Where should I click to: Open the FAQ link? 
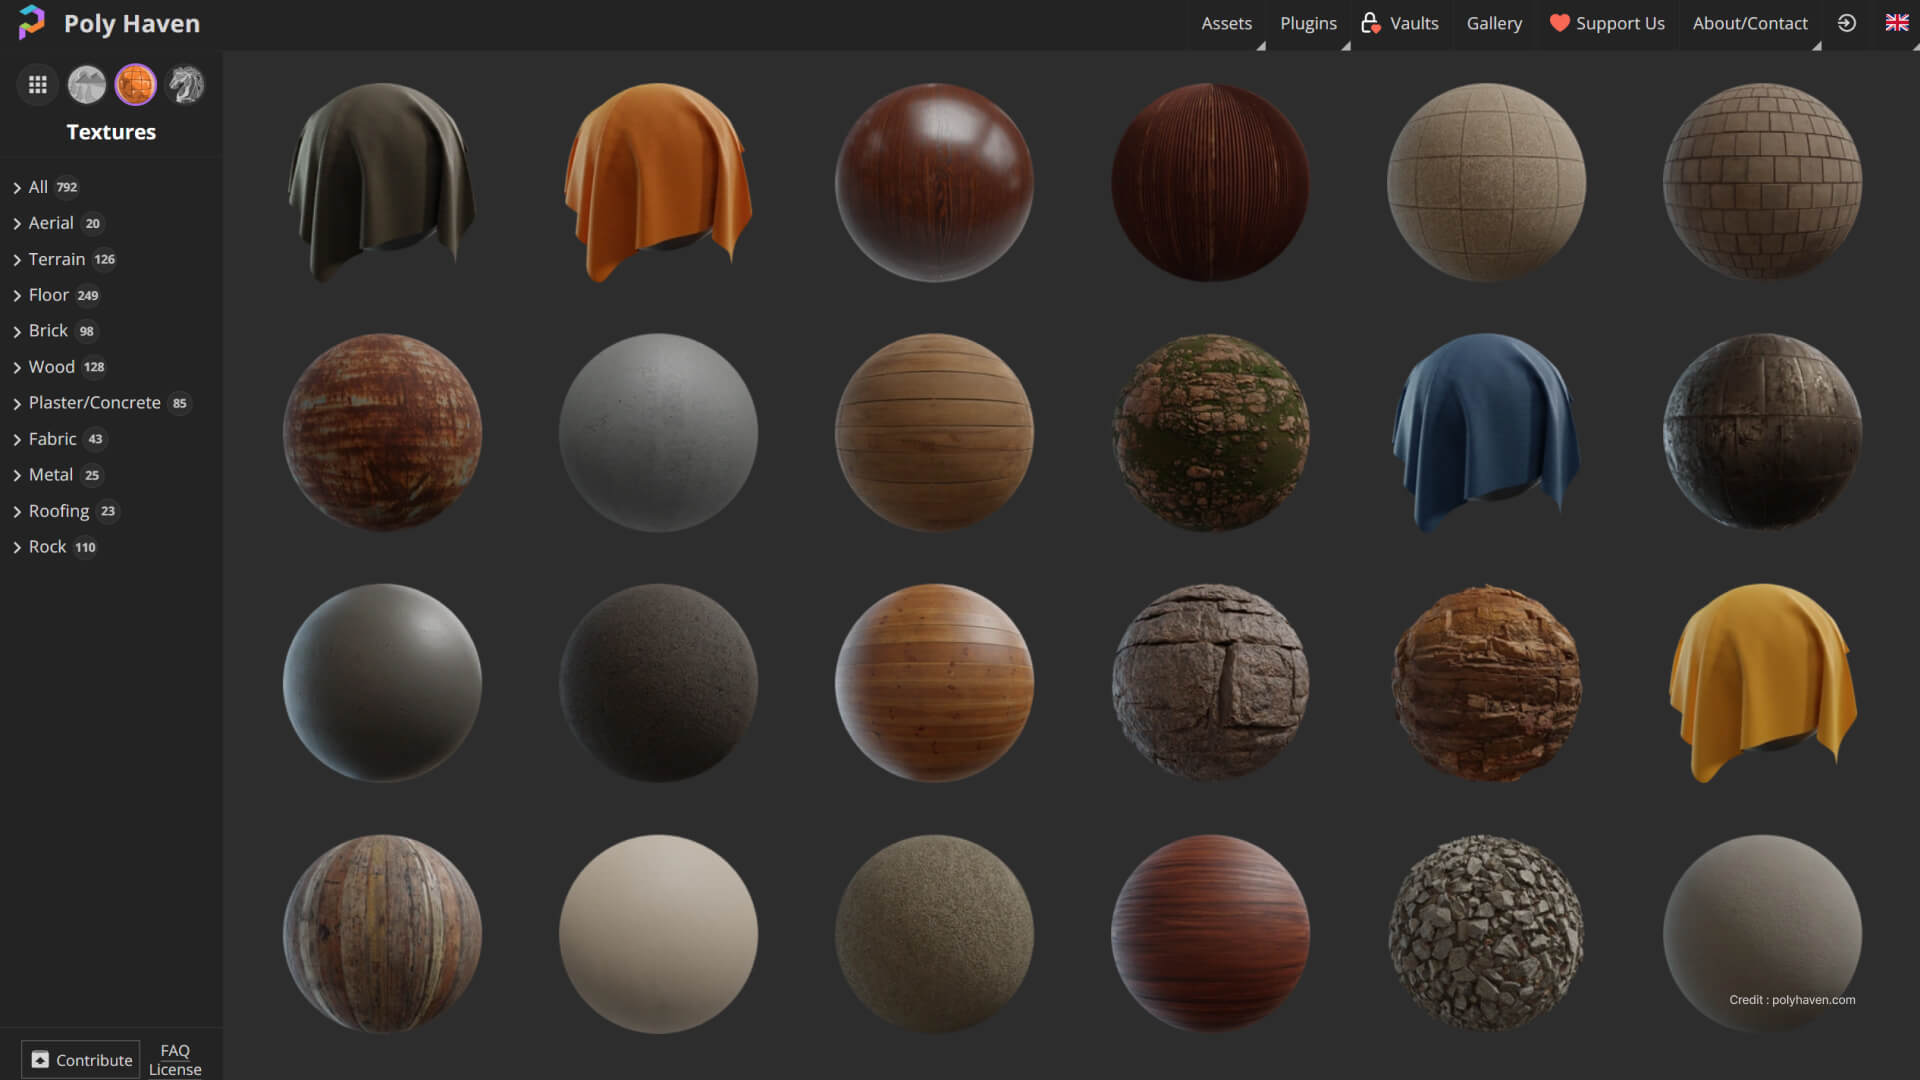175,1050
